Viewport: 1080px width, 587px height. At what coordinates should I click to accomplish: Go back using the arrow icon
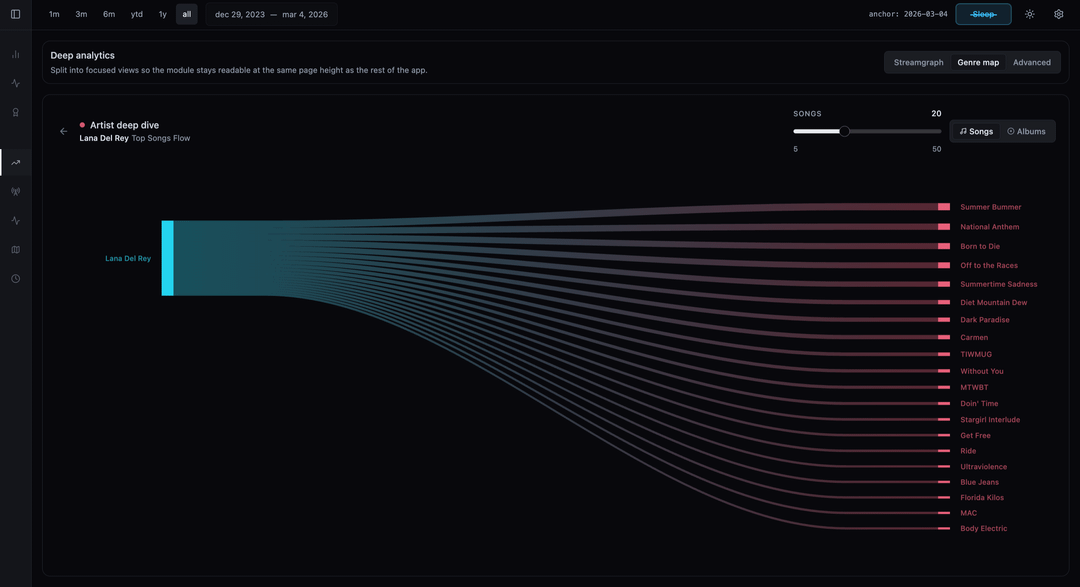click(x=64, y=131)
